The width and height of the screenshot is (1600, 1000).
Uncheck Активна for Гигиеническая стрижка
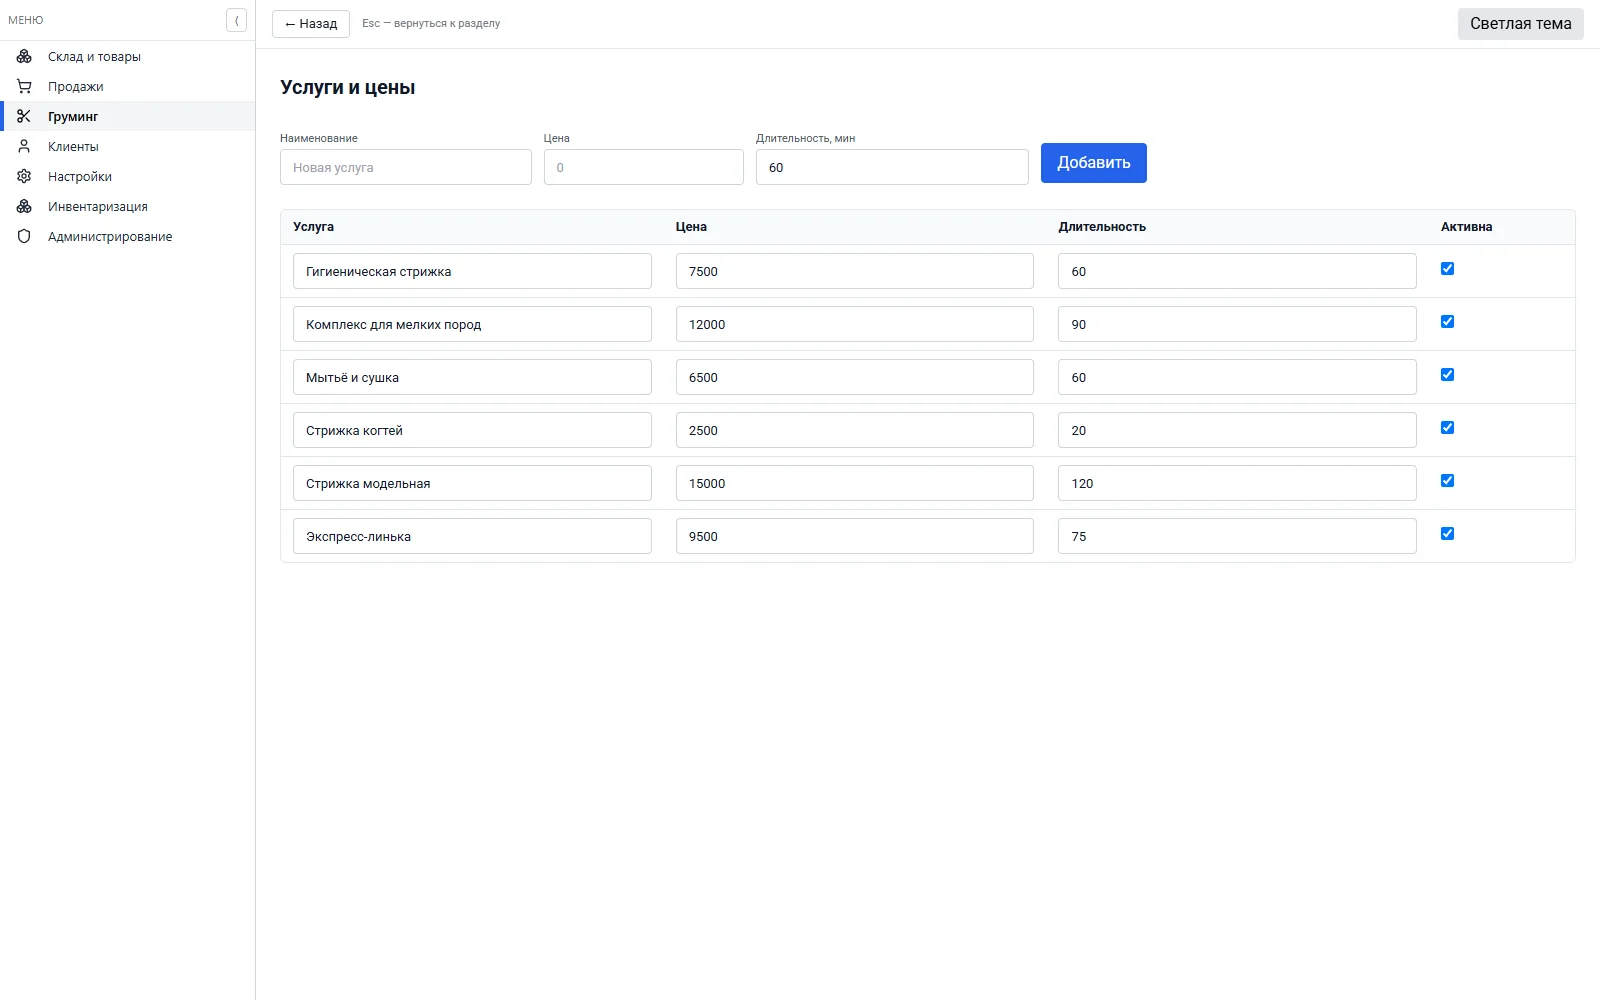1447,269
